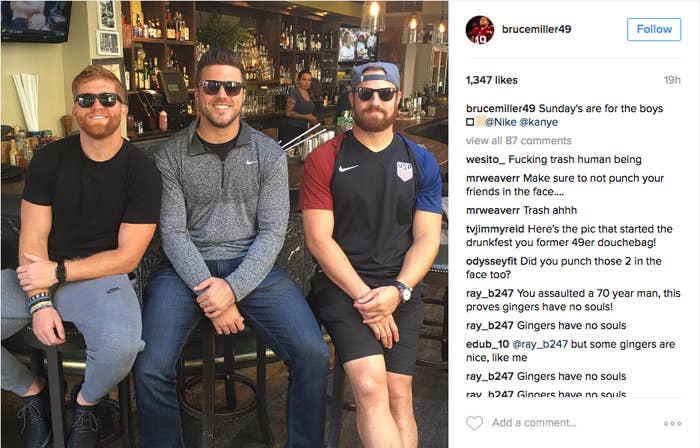700x448 pixels.
Task: Open the 1,347 likes count
Action: [x=492, y=80]
